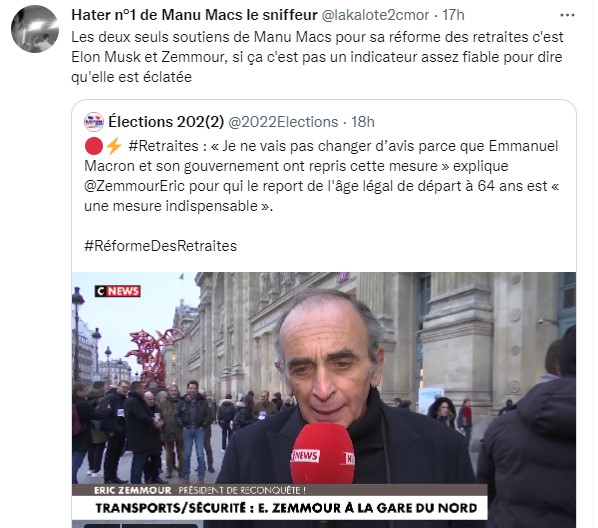Click the red CNEWS microphone in video

(322, 453)
